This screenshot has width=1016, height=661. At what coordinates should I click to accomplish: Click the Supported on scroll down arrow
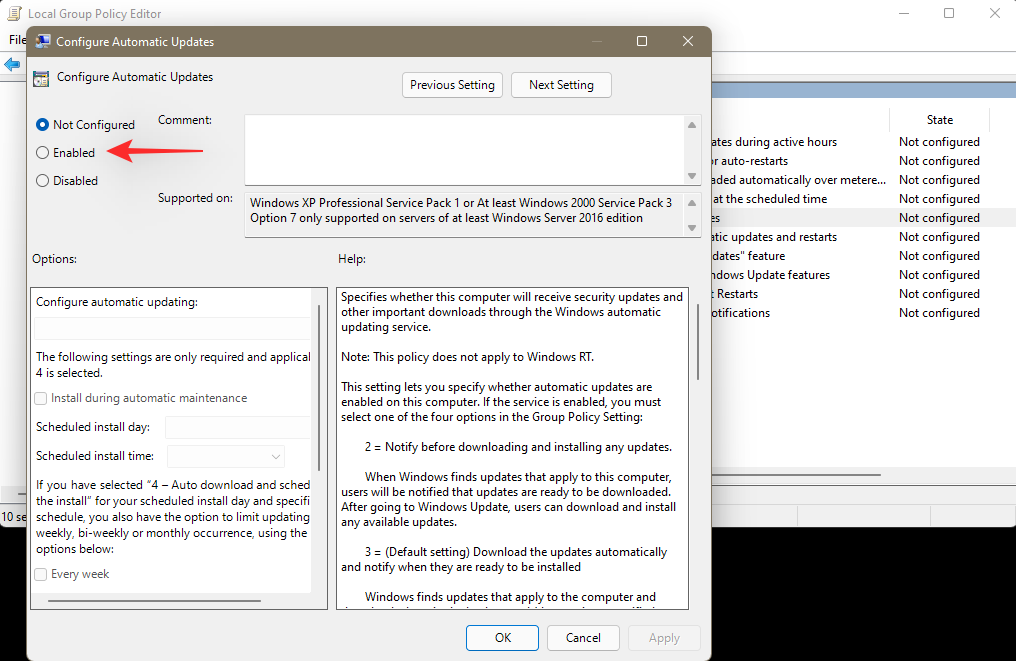[x=693, y=228]
